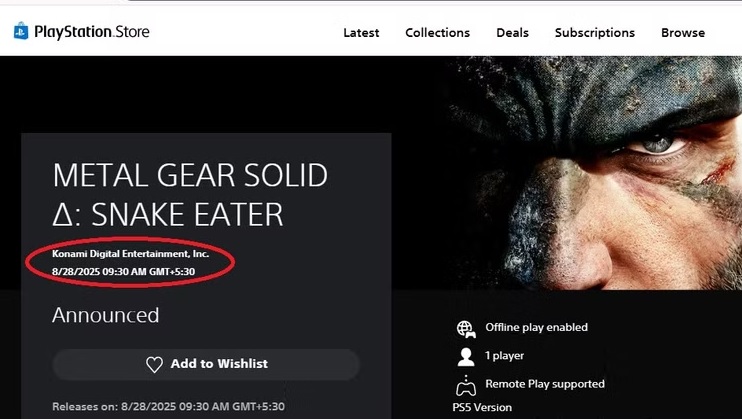Open the Collections navigation tab
The width and height of the screenshot is (742, 419).
[437, 33]
